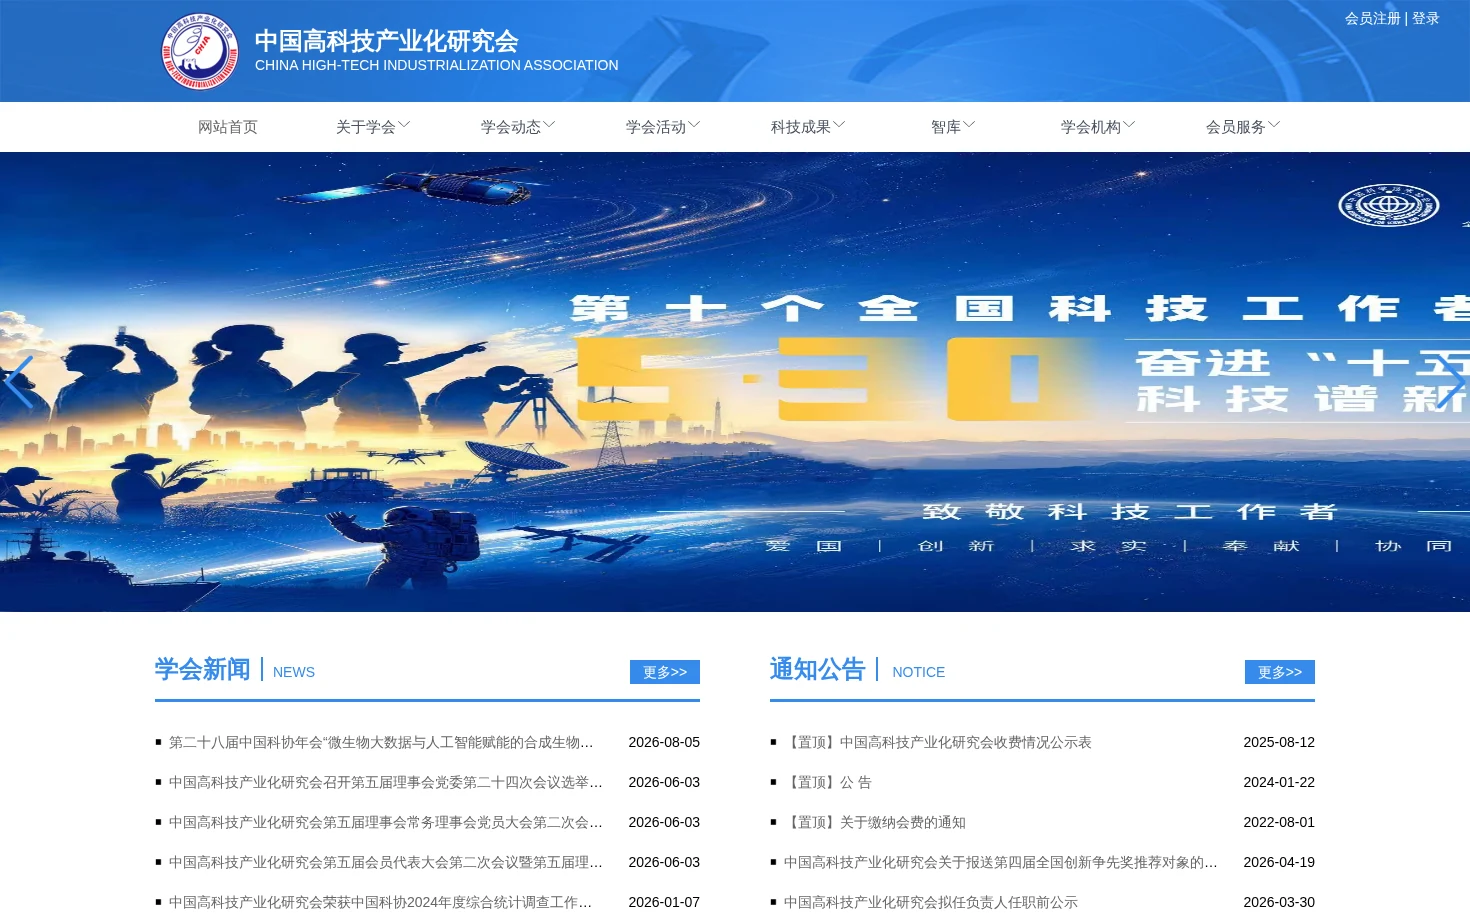Click the CHINA HIGH-TECH INDUSTRIALIZATION ASSOCIATION text
Screen dimensions: 1470x923
(437, 65)
